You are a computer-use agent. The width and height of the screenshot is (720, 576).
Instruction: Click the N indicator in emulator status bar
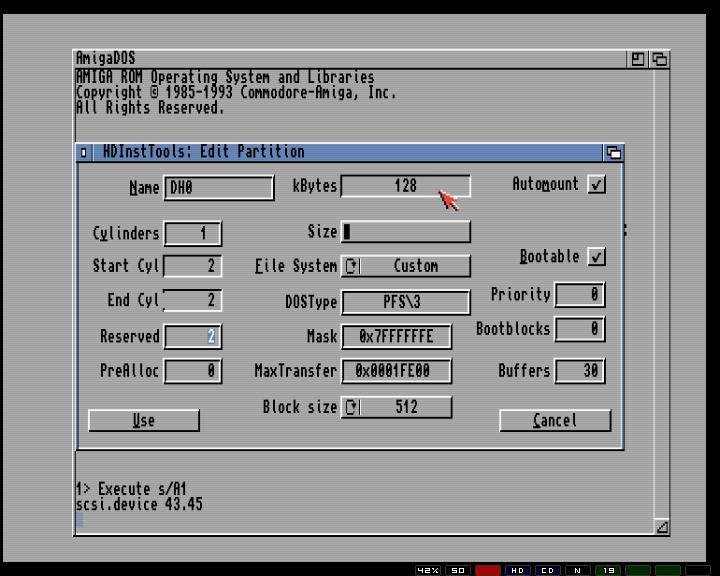pyautogui.click(x=578, y=570)
